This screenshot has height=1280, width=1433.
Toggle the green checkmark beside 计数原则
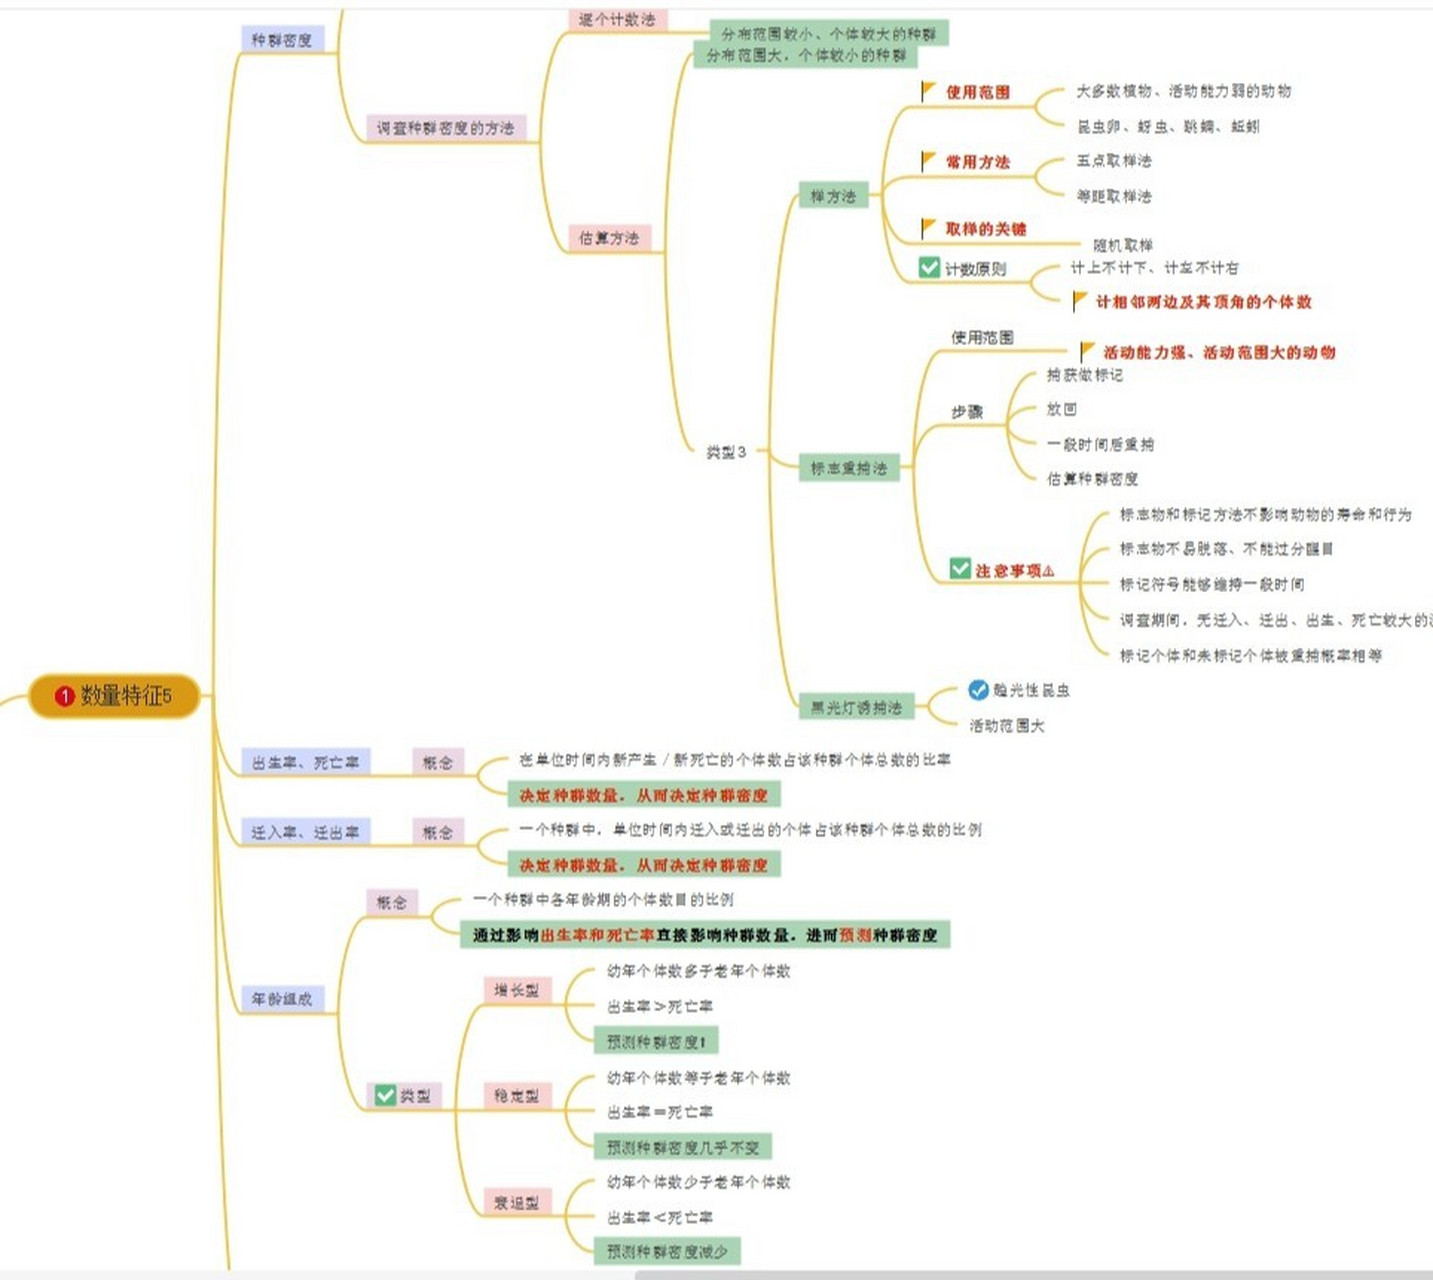tap(929, 268)
